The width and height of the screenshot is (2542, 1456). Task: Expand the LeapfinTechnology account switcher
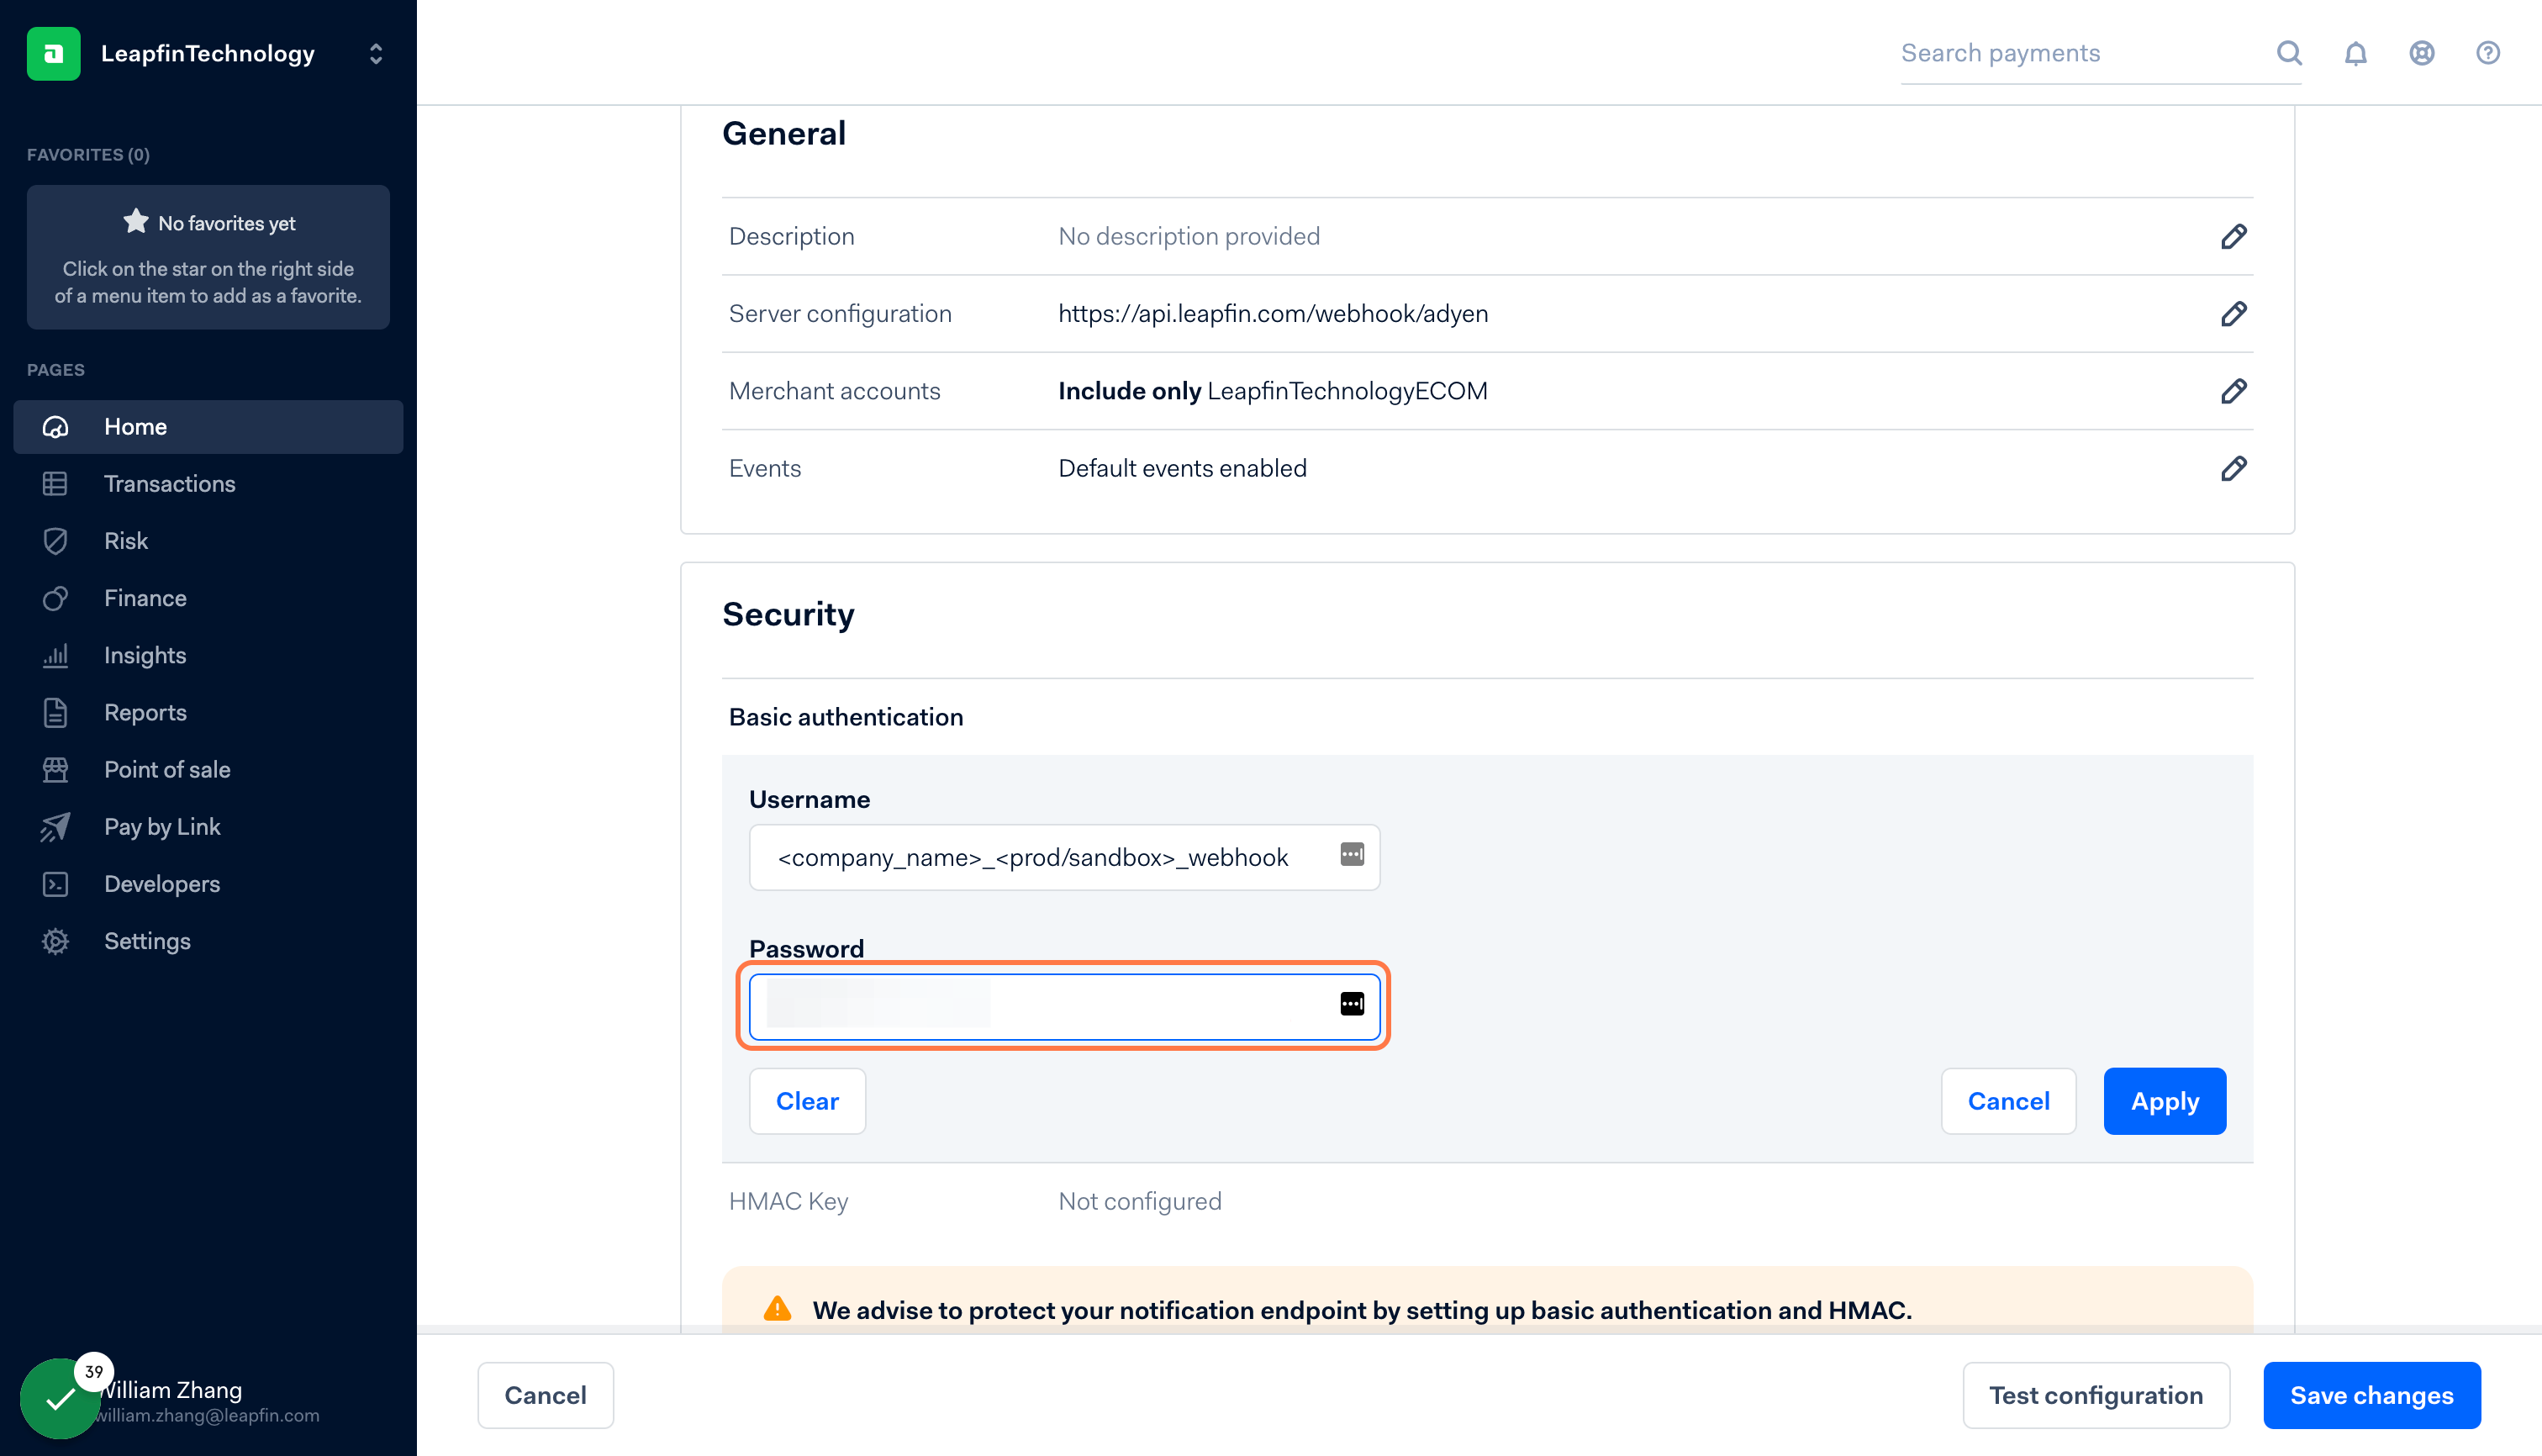coord(375,53)
